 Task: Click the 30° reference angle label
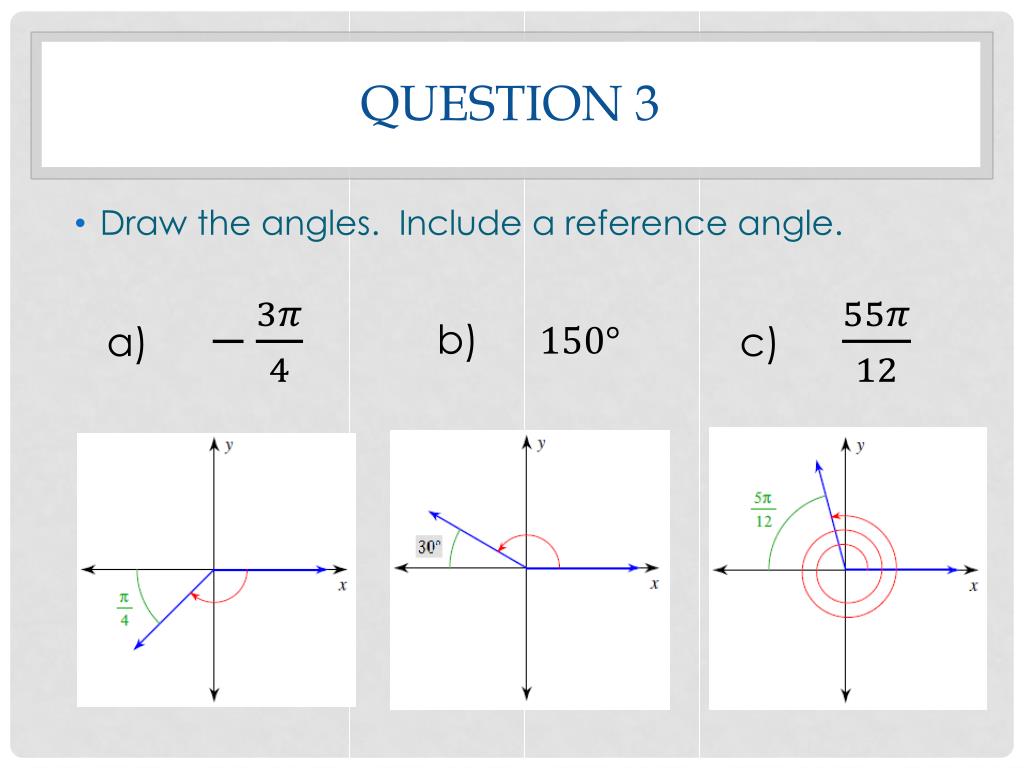[x=429, y=546]
